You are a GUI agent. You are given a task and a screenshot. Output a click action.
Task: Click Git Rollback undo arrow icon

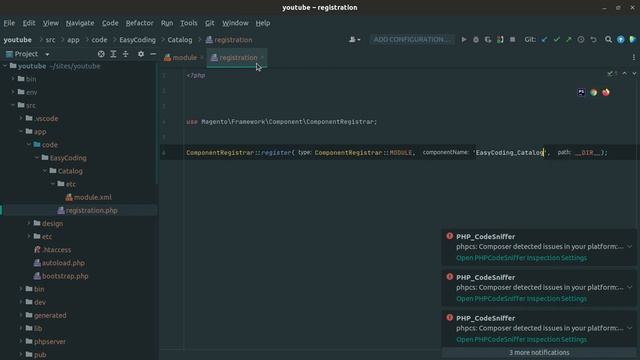click(x=593, y=40)
